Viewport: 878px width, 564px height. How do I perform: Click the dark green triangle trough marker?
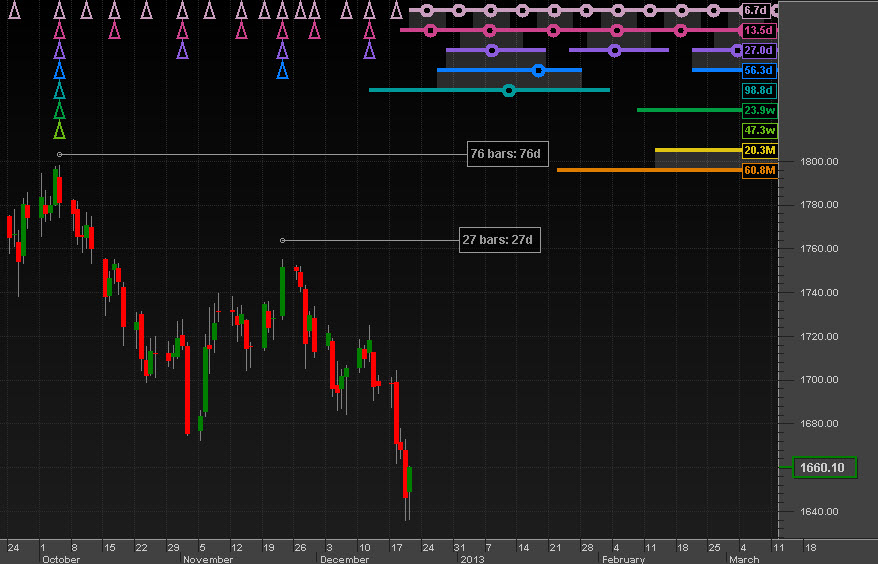(59, 111)
